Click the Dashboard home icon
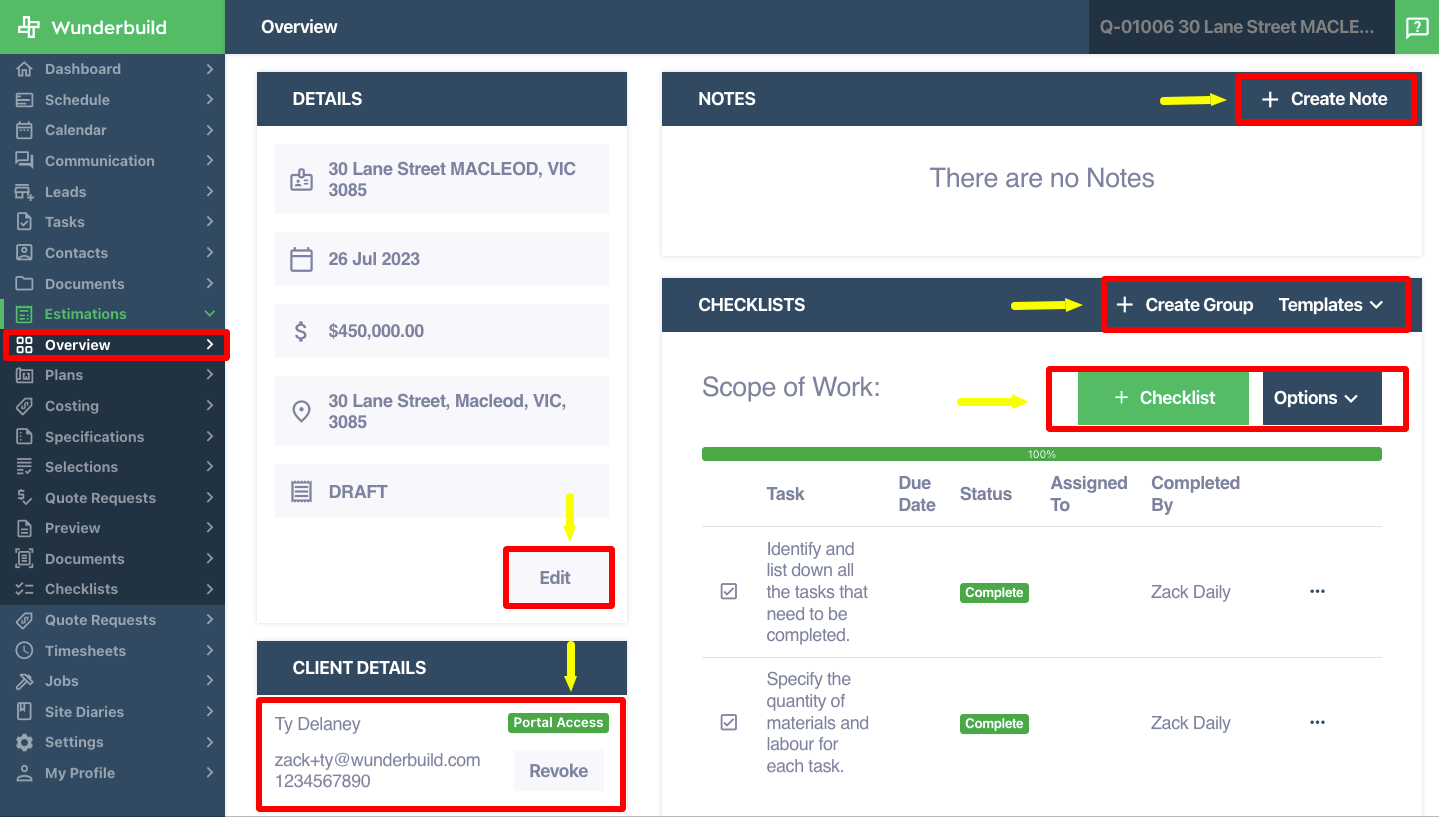Viewport: 1439px width, 817px height. tap(25, 69)
